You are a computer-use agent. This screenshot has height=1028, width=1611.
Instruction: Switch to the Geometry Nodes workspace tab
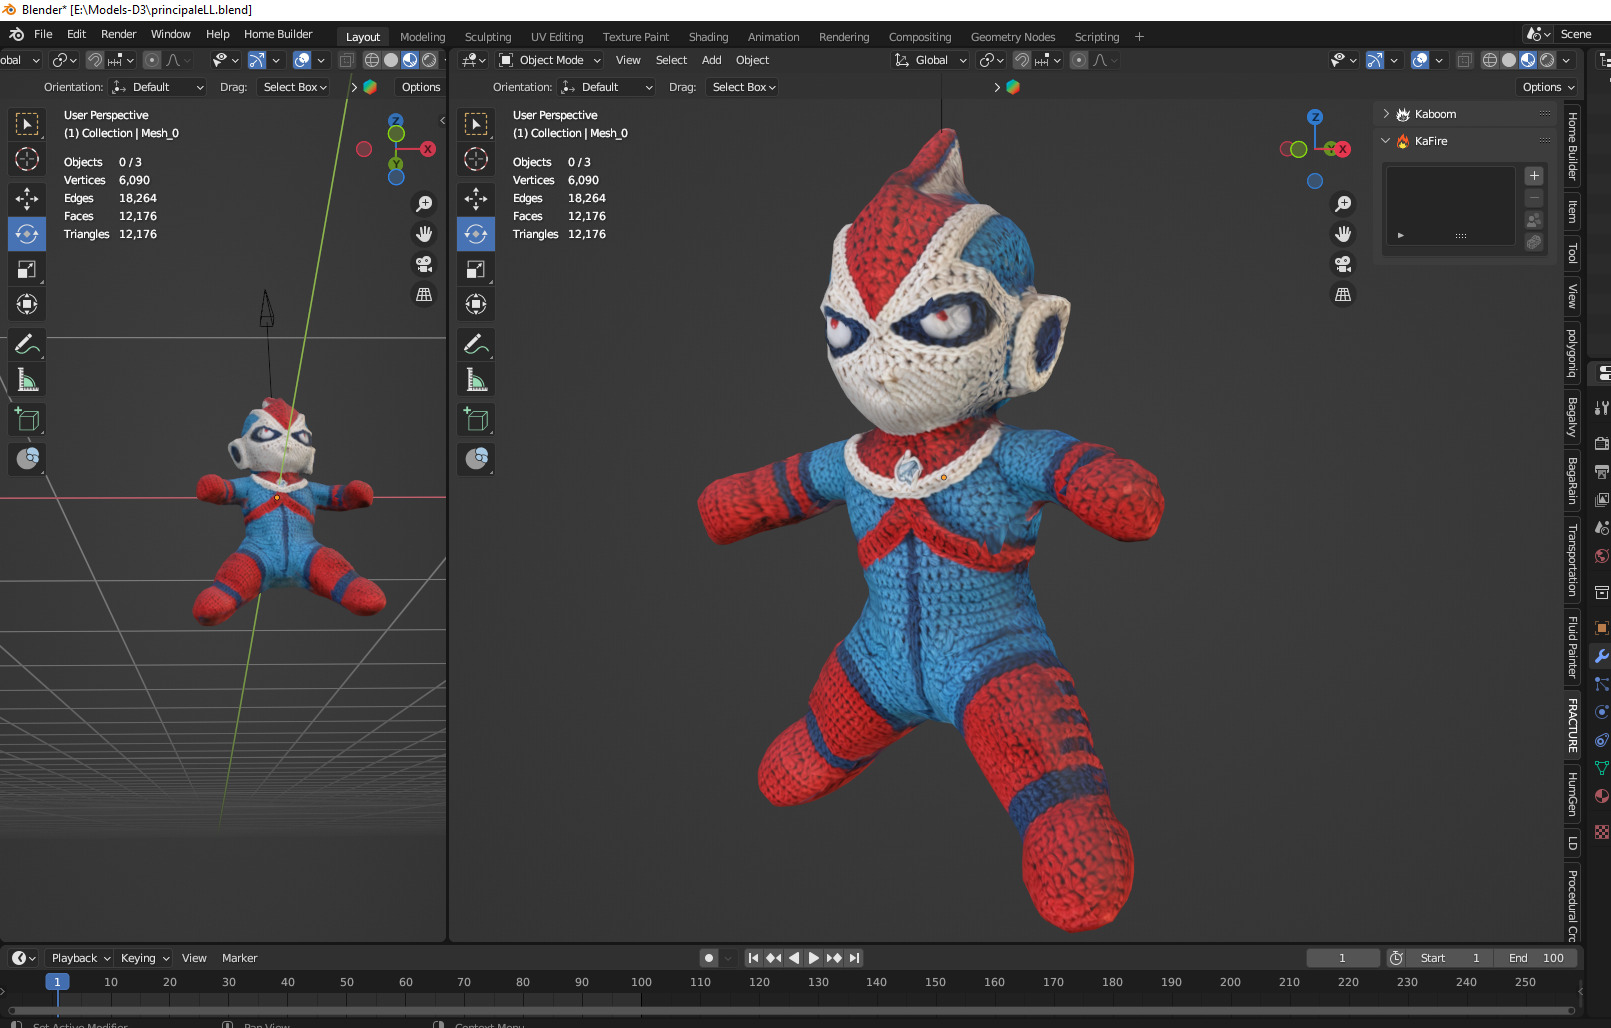[1013, 37]
